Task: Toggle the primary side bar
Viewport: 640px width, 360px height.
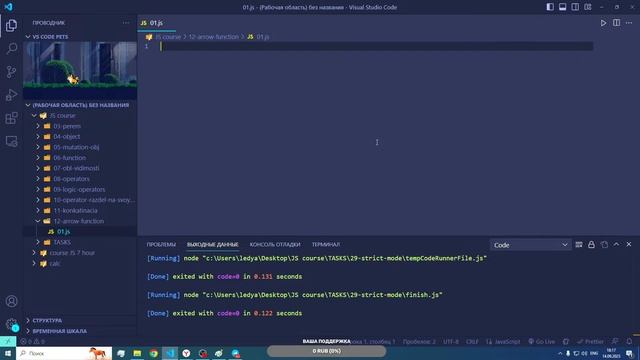Action: [550, 7]
